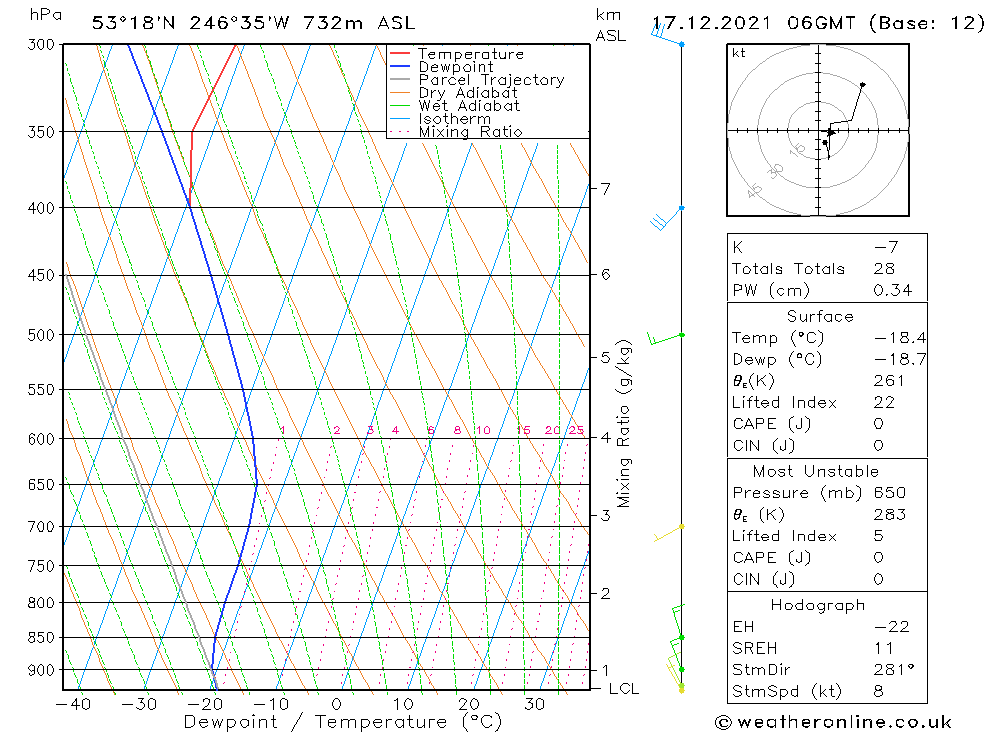Click the 900 hPa pressure label
Viewport: 1000px width, 733px height.
[41, 670]
